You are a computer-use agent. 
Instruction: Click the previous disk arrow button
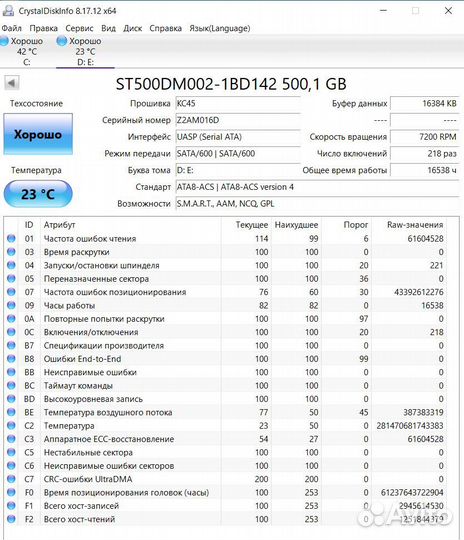click(12, 83)
